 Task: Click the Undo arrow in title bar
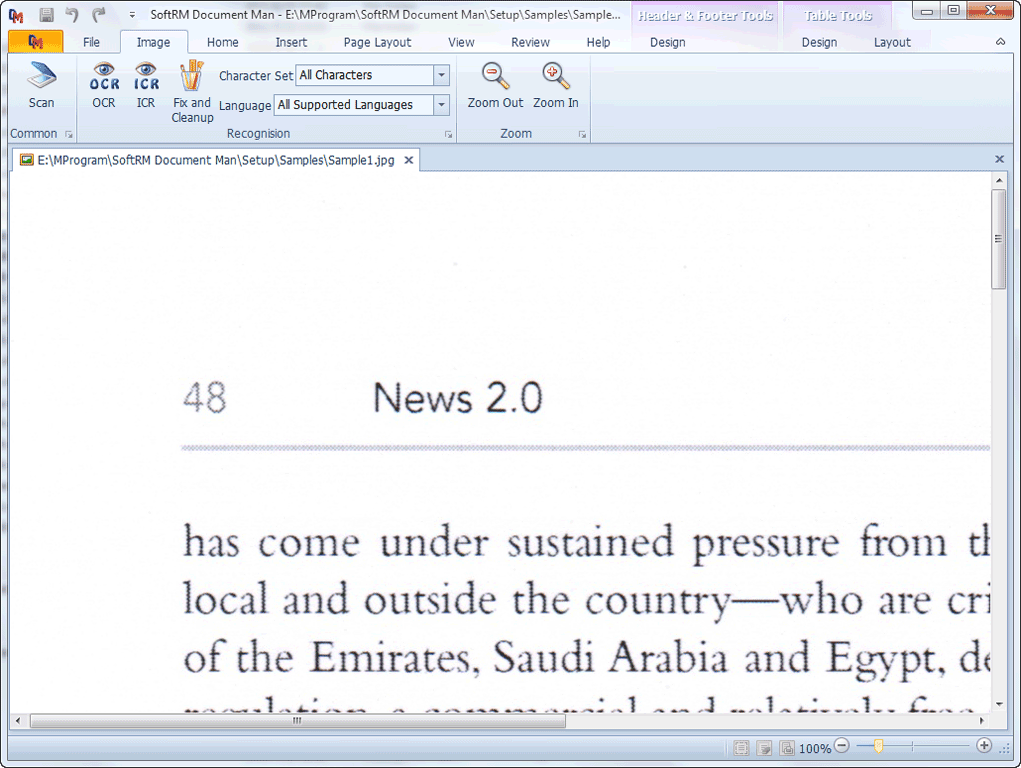72,14
